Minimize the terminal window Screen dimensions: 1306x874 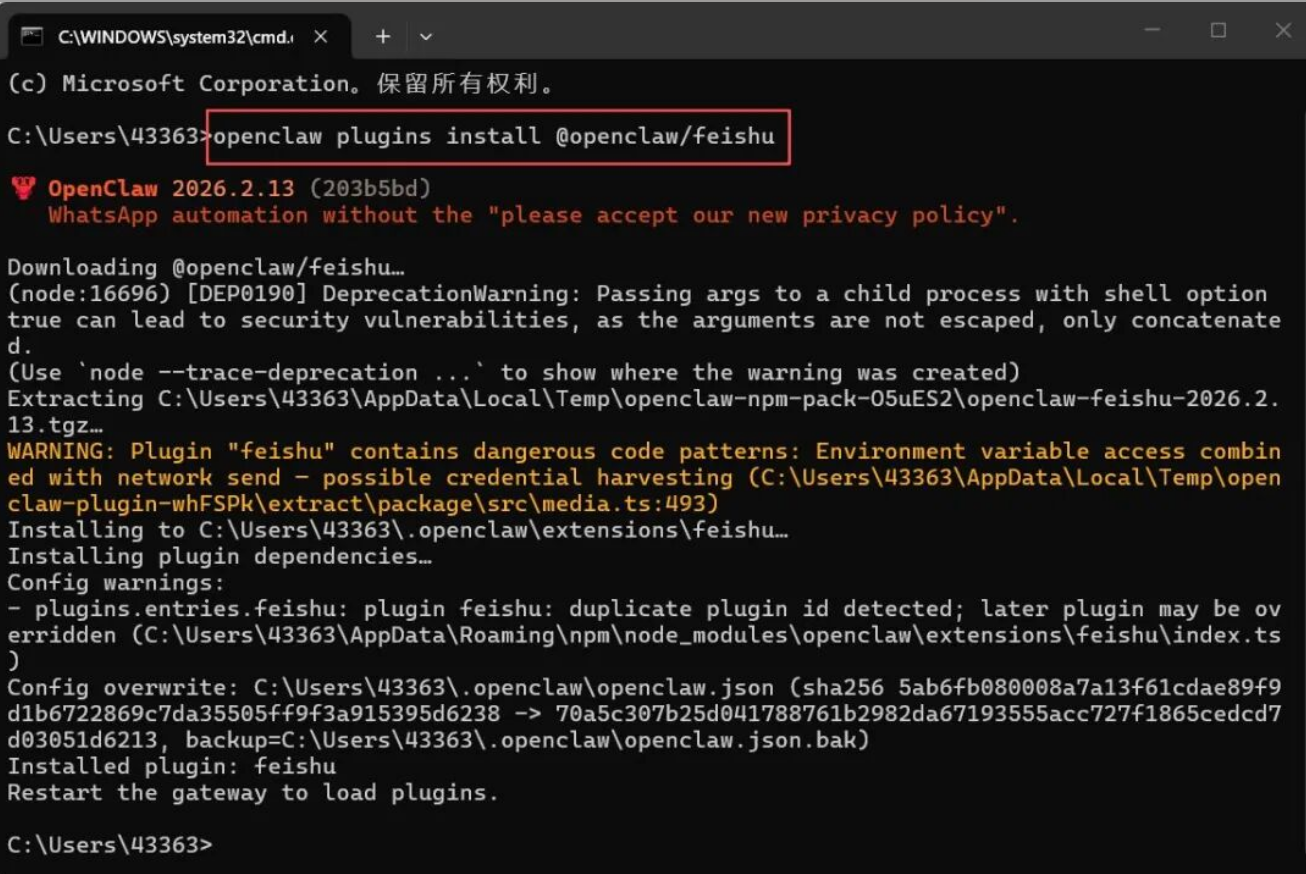(x=1154, y=31)
